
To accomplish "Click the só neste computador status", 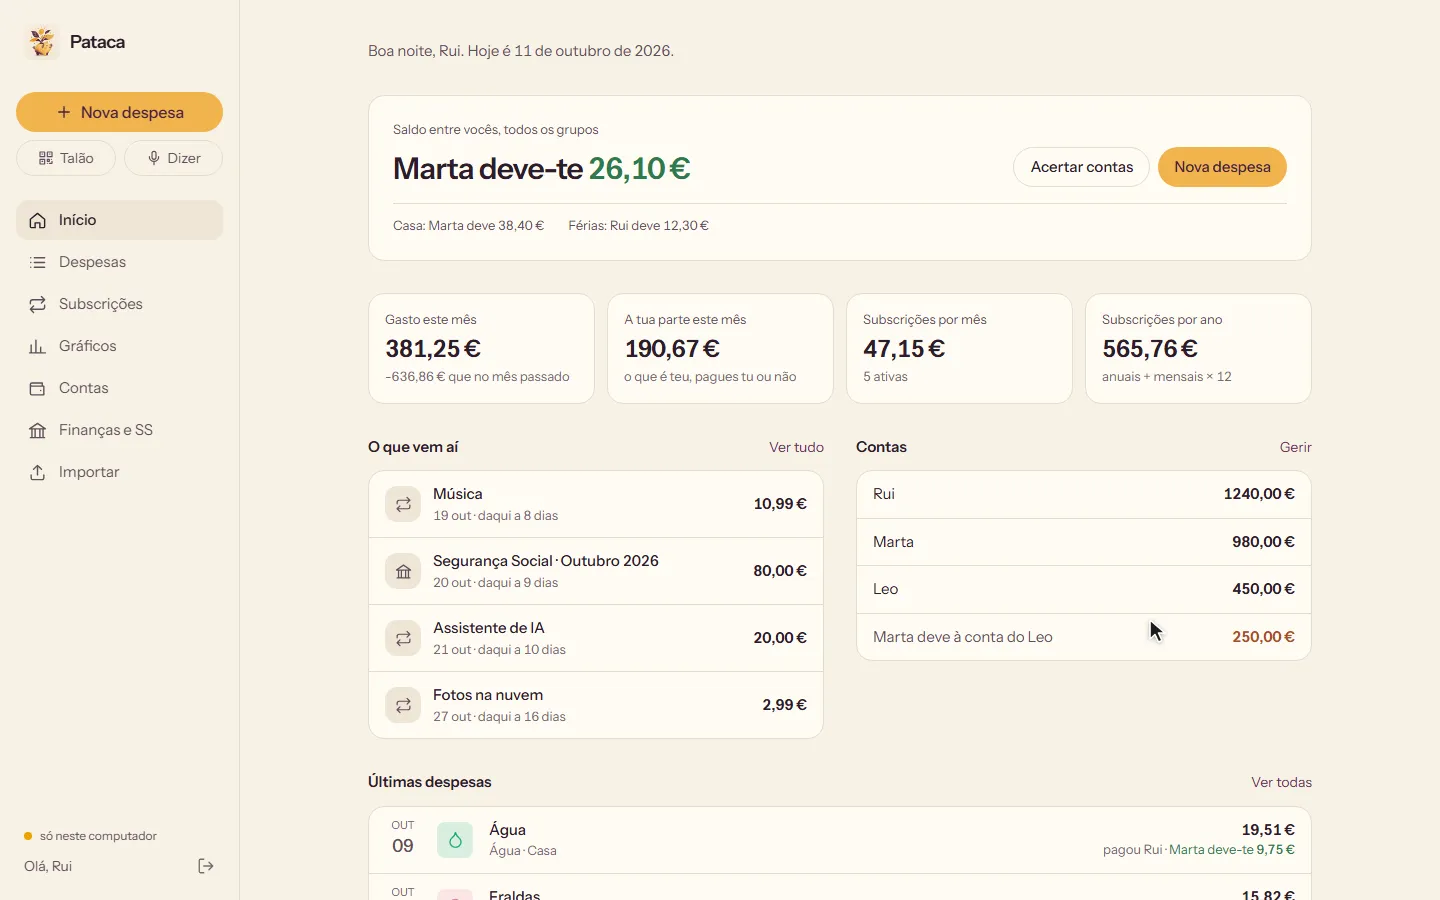I will click(x=90, y=836).
